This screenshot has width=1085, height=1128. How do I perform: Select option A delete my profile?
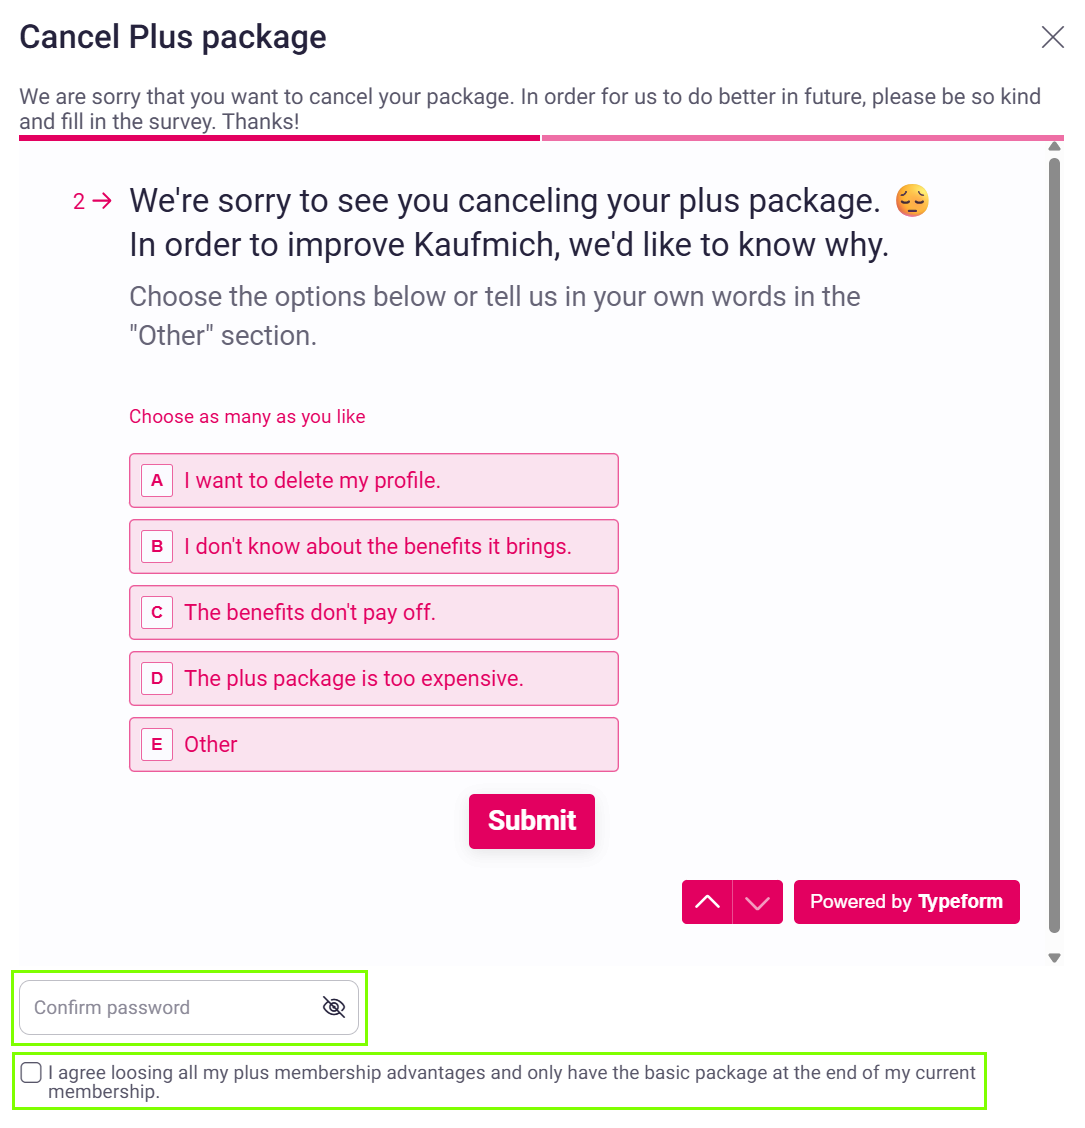373,481
